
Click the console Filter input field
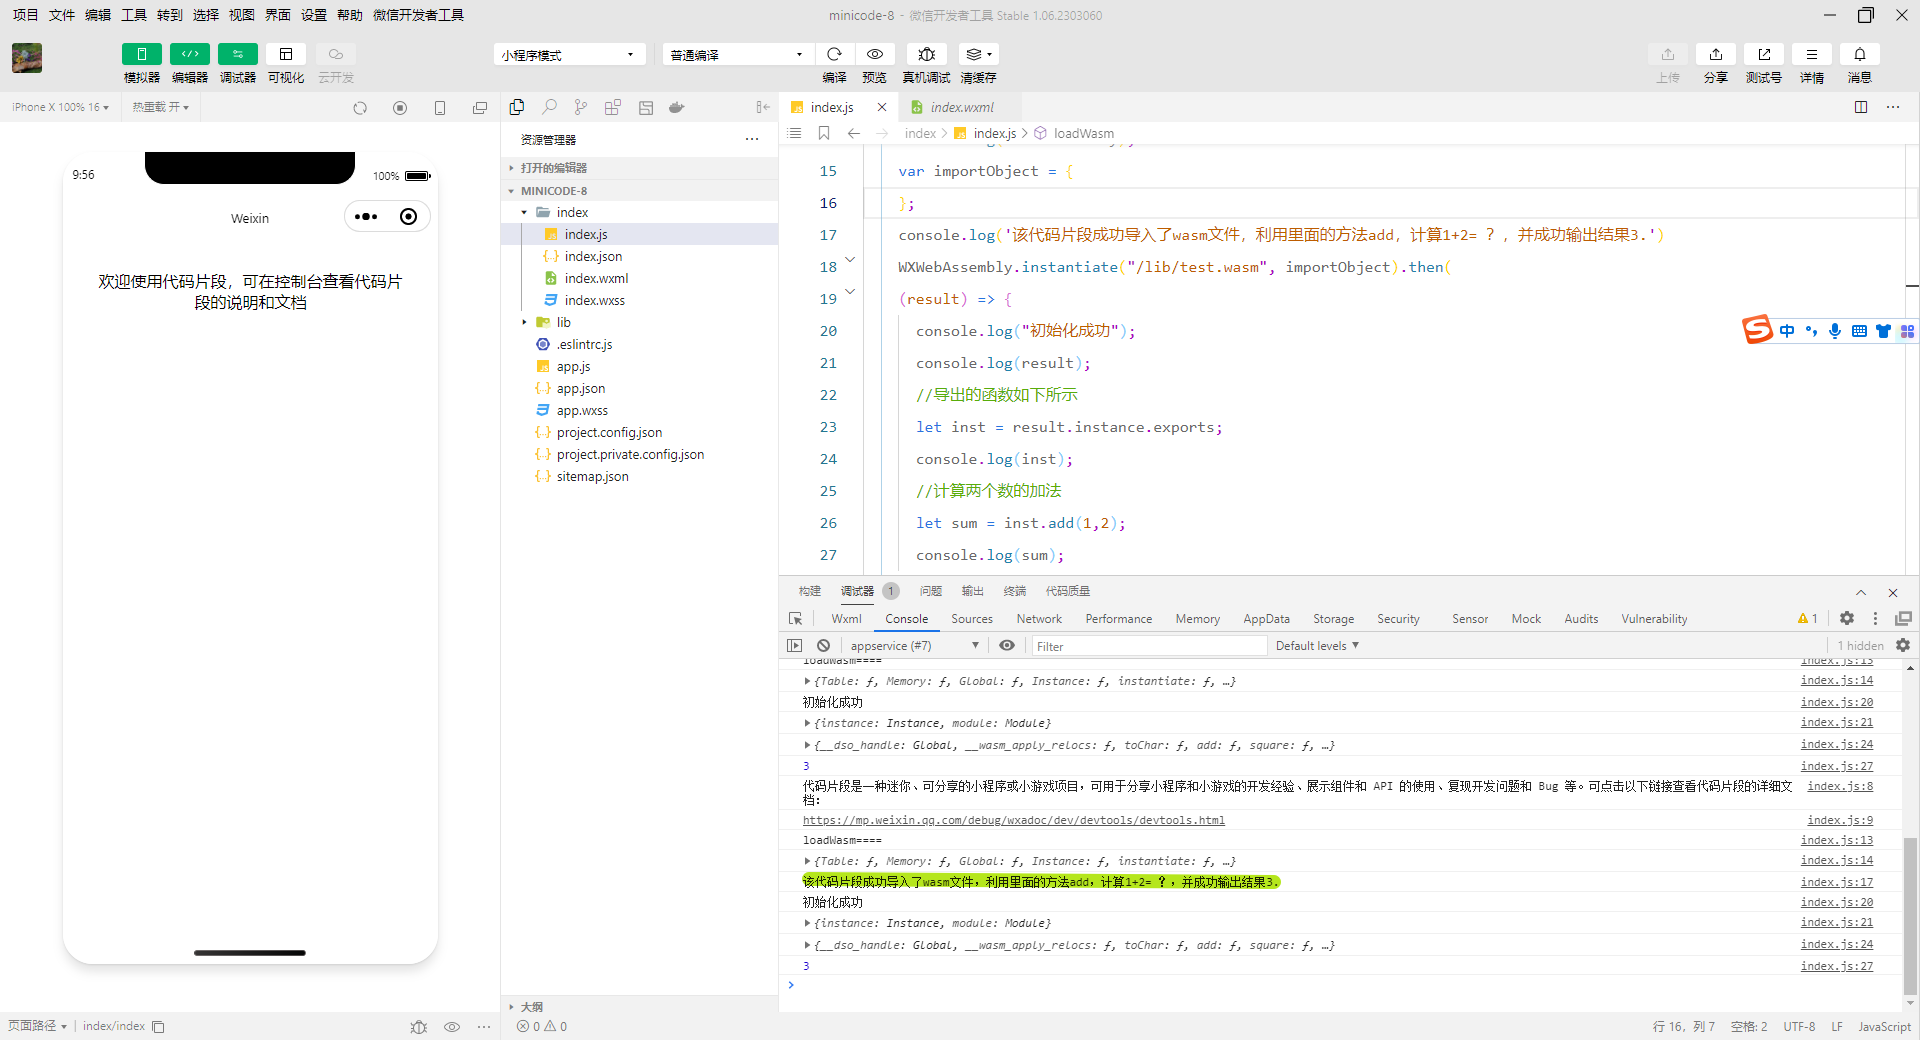pyautogui.click(x=1149, y=646)
